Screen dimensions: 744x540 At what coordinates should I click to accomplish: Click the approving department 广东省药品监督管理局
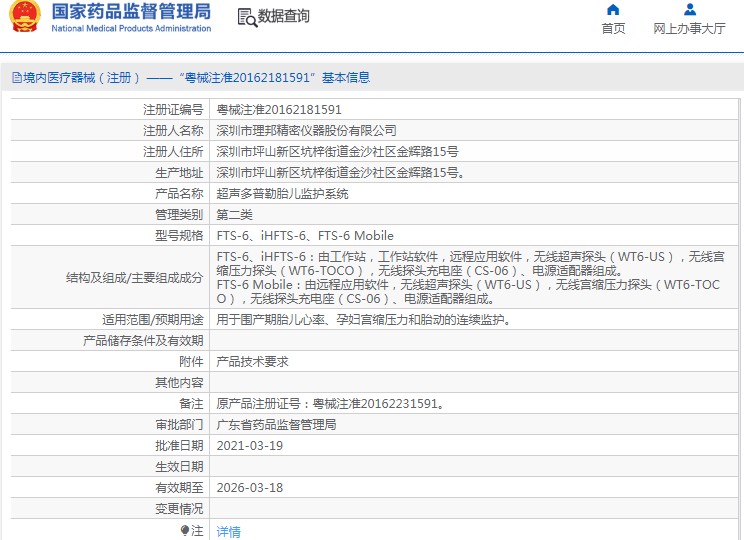point(276,425)
